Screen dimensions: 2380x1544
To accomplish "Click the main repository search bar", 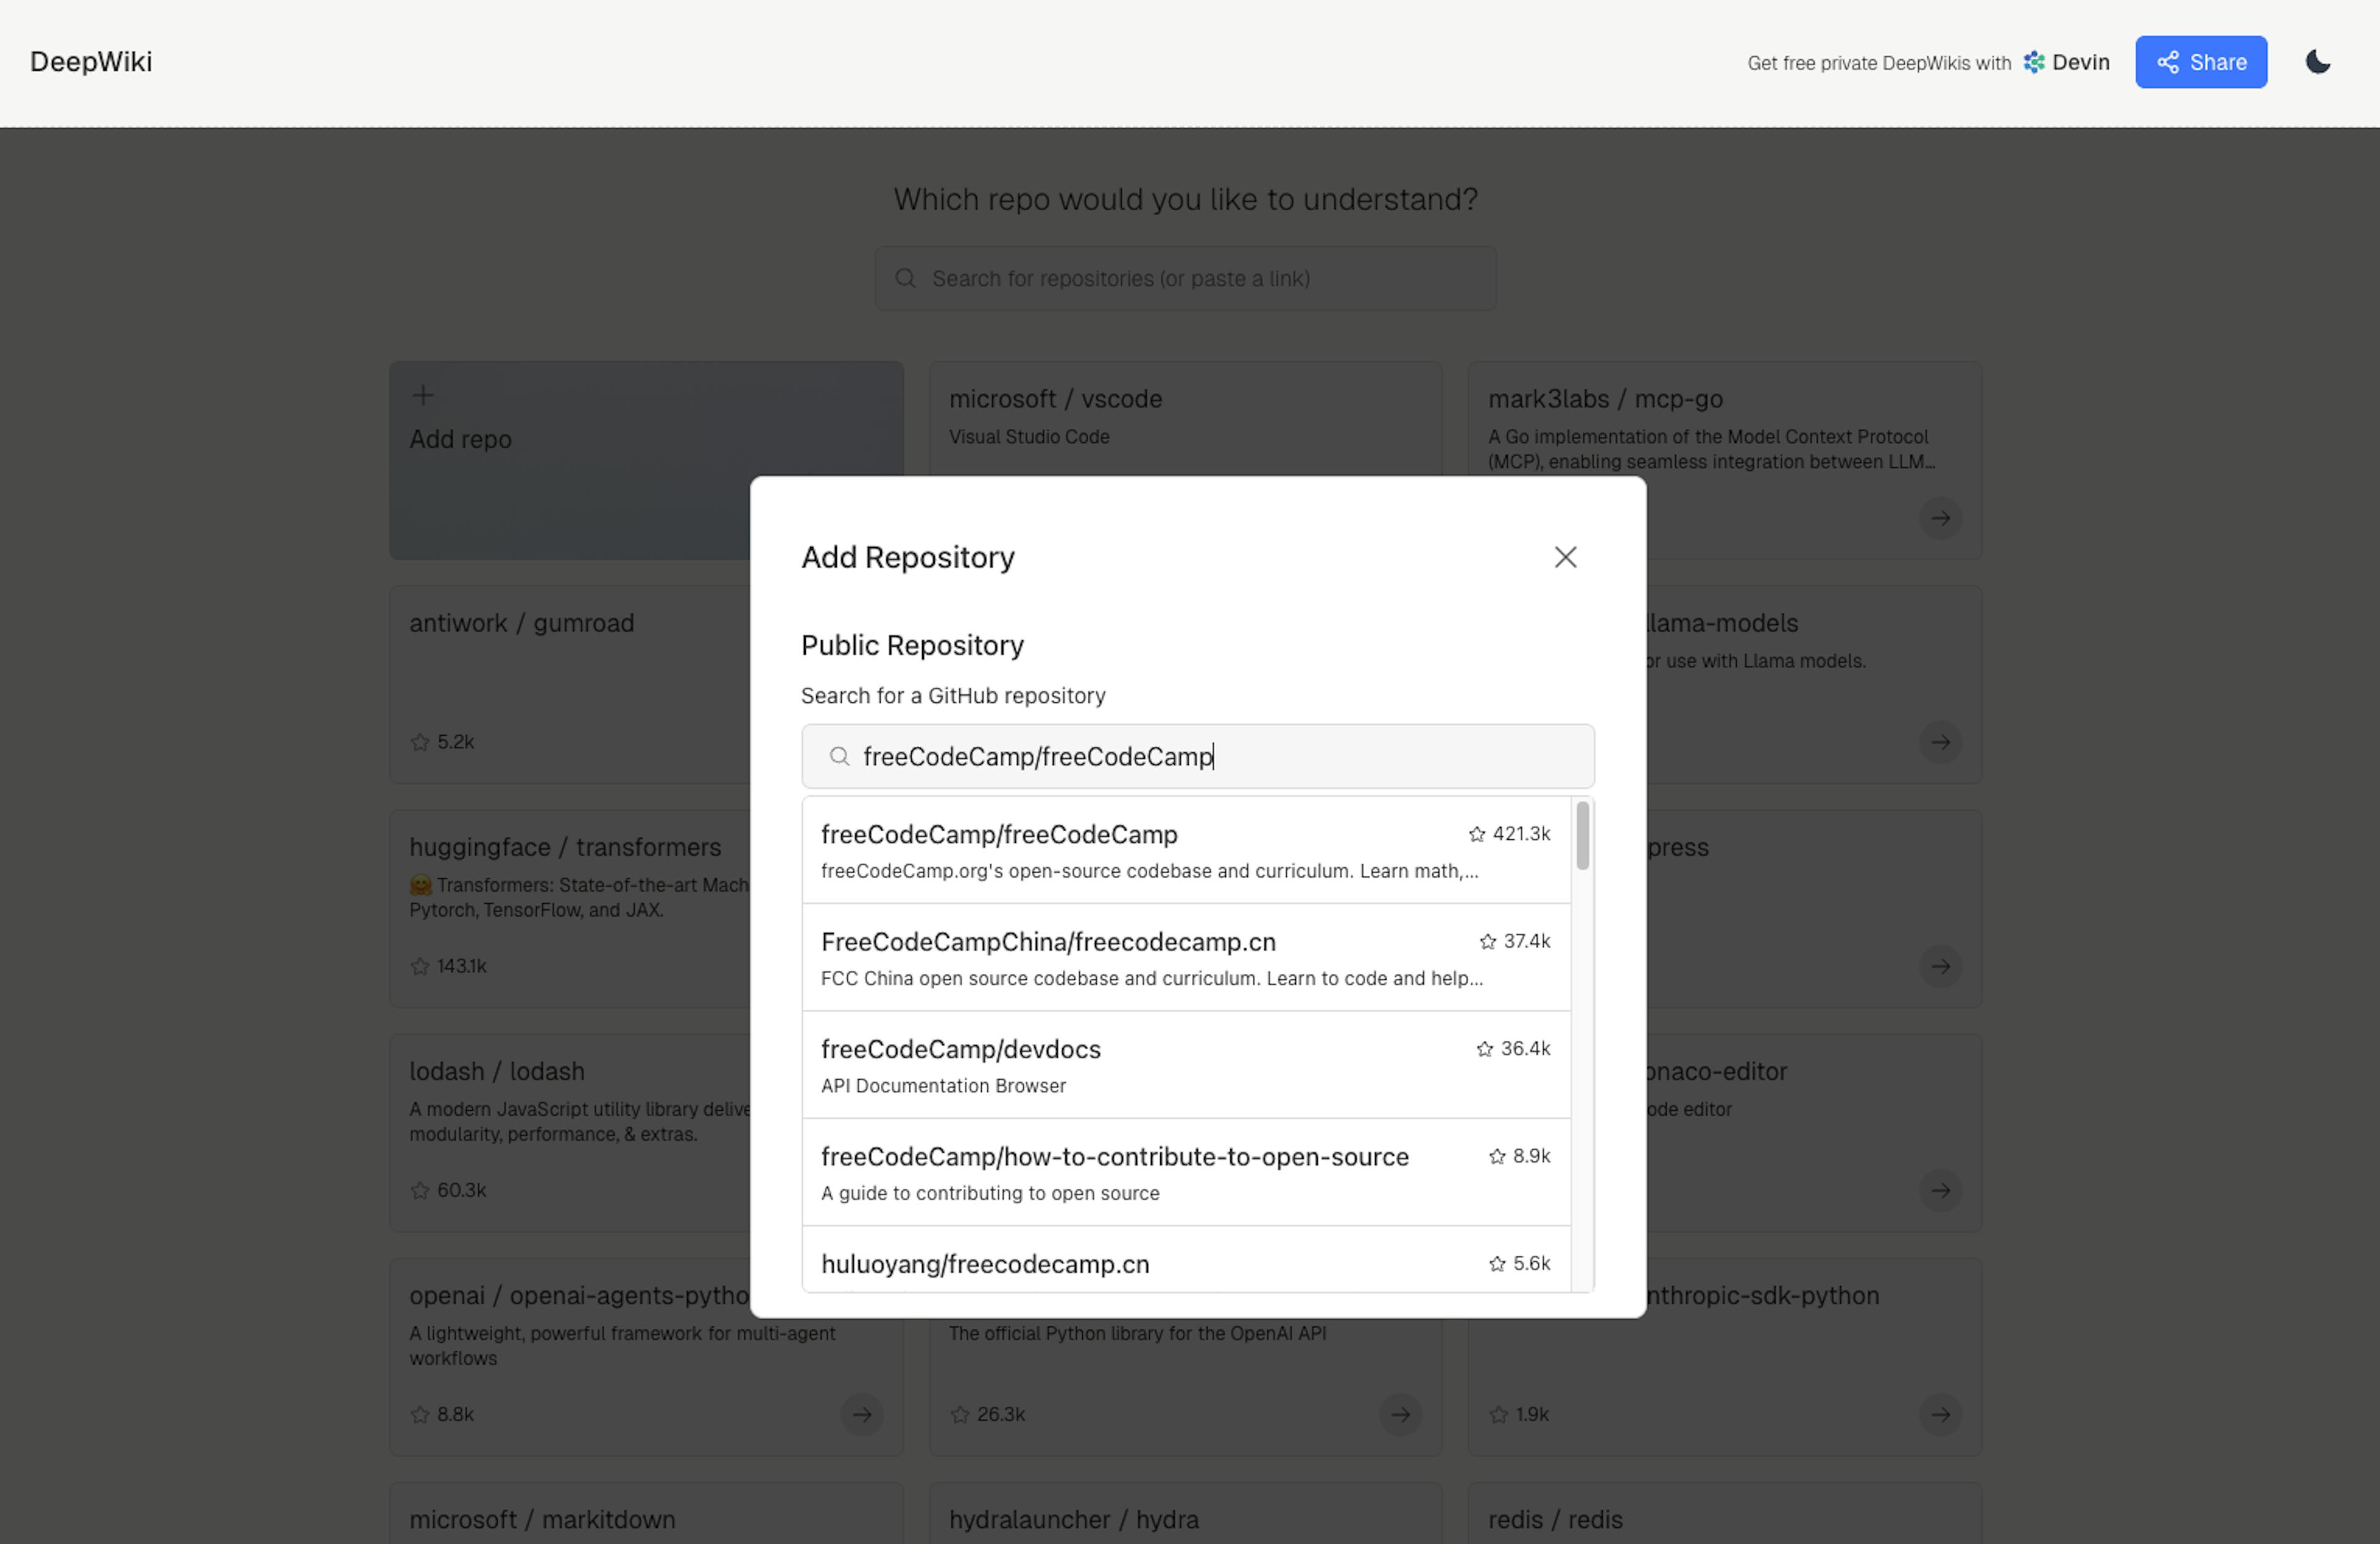I will [x=1184, y=278].
